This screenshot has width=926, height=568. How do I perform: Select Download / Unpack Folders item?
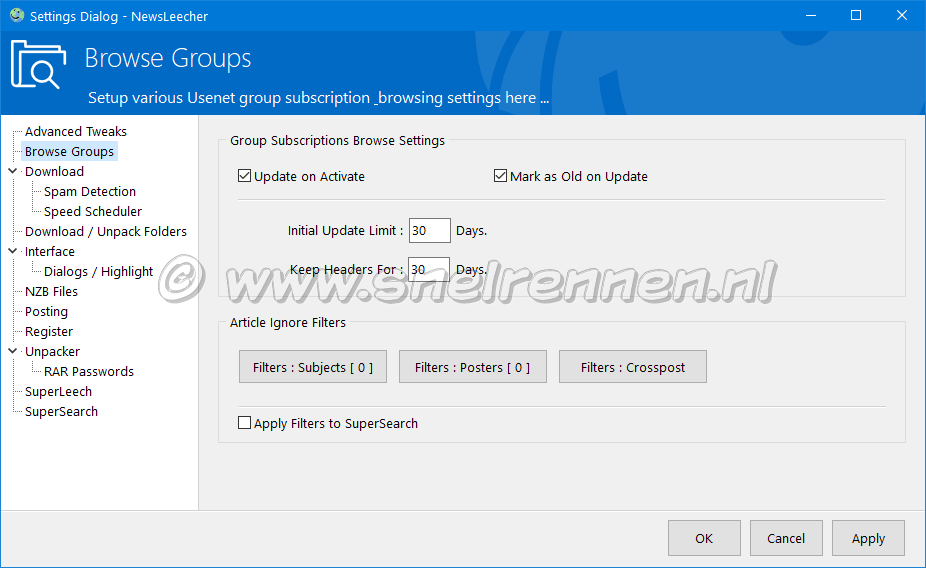point(106,231)
